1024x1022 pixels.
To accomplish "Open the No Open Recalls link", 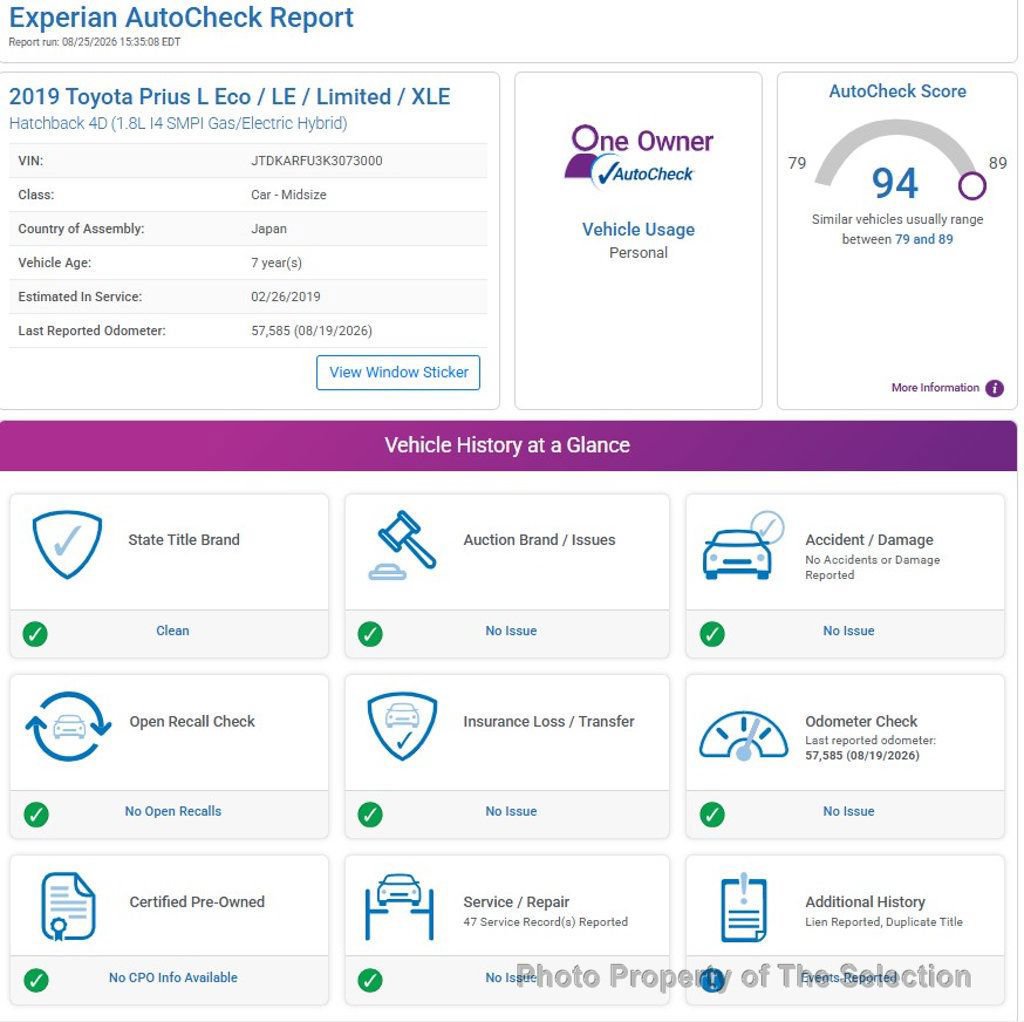I will (x=173, y=811).
